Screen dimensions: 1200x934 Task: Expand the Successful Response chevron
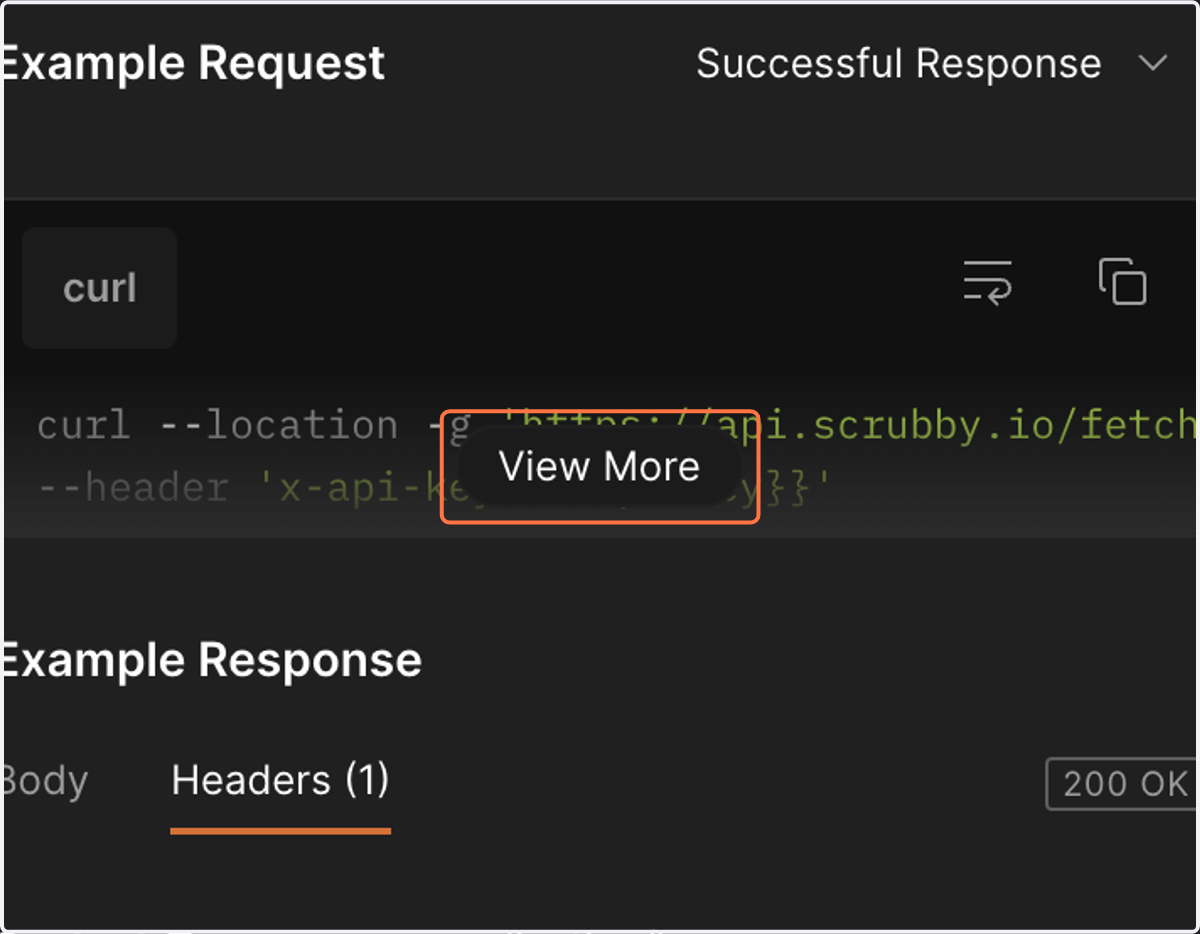point(1153,63)
